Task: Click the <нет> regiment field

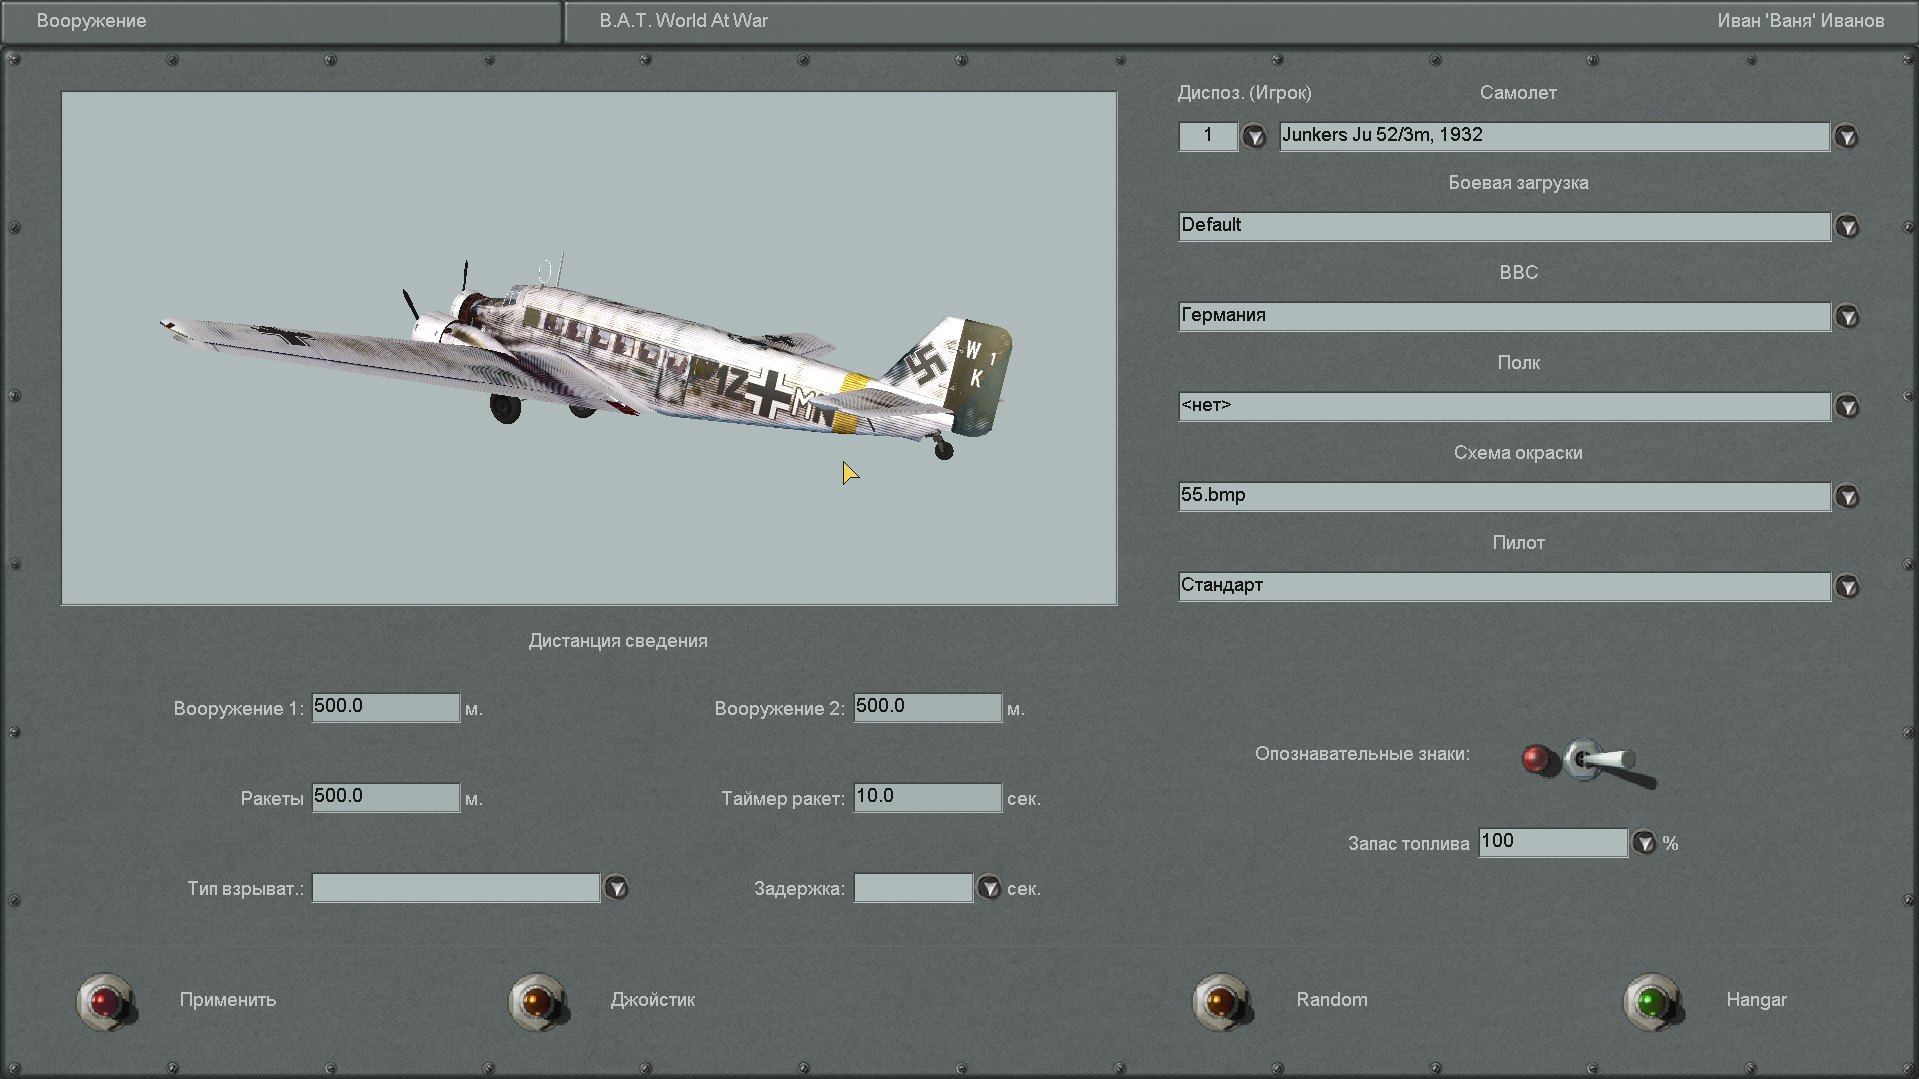Action: pos(1505,406)
